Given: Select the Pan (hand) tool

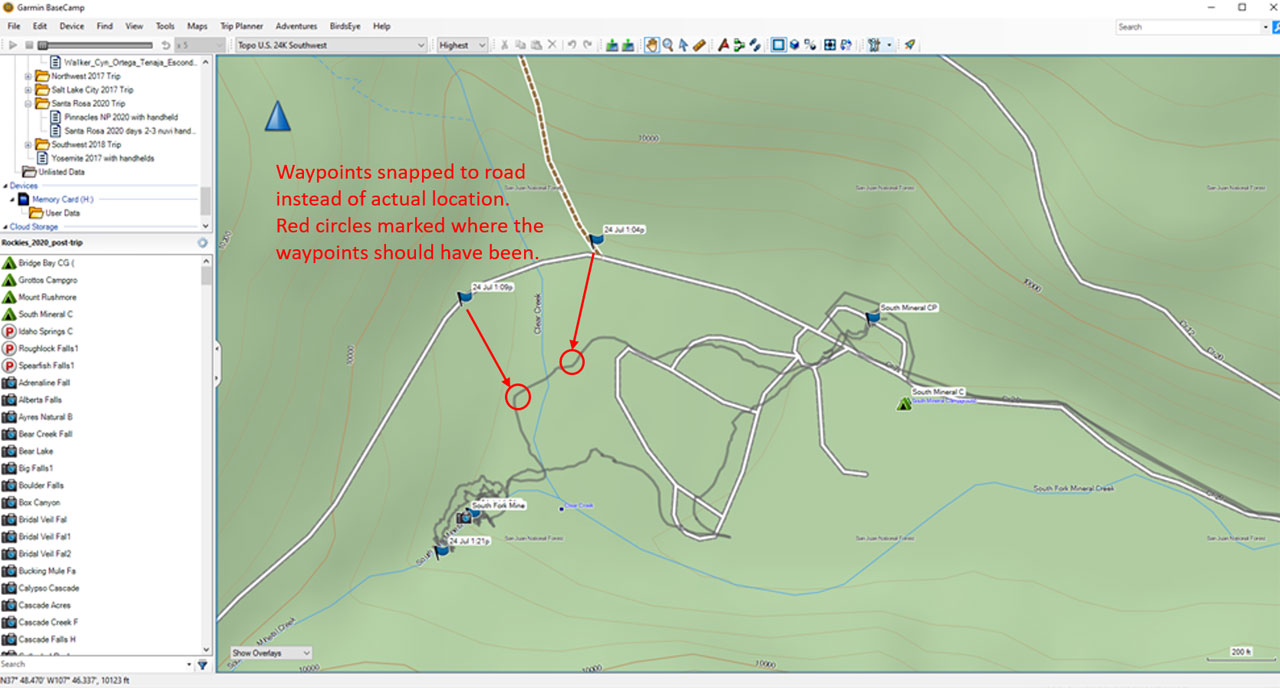Looking at the screenshot, I should tap(652, 45).
